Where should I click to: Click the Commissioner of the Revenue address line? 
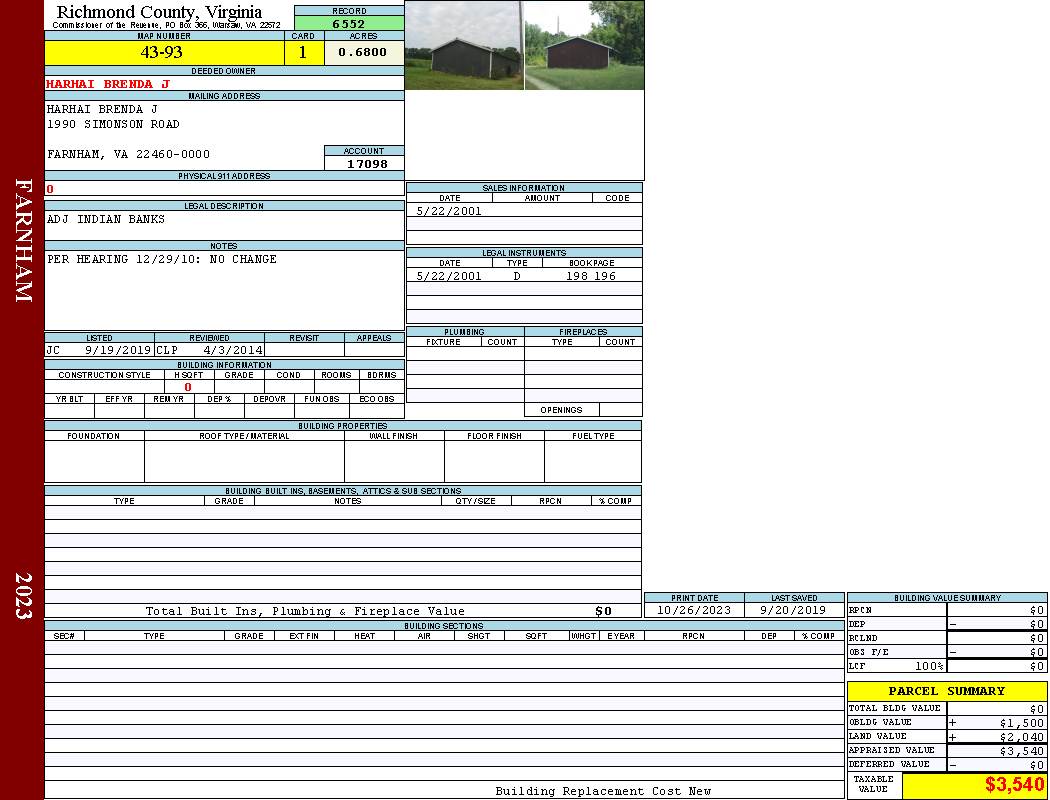coord(166,25)
